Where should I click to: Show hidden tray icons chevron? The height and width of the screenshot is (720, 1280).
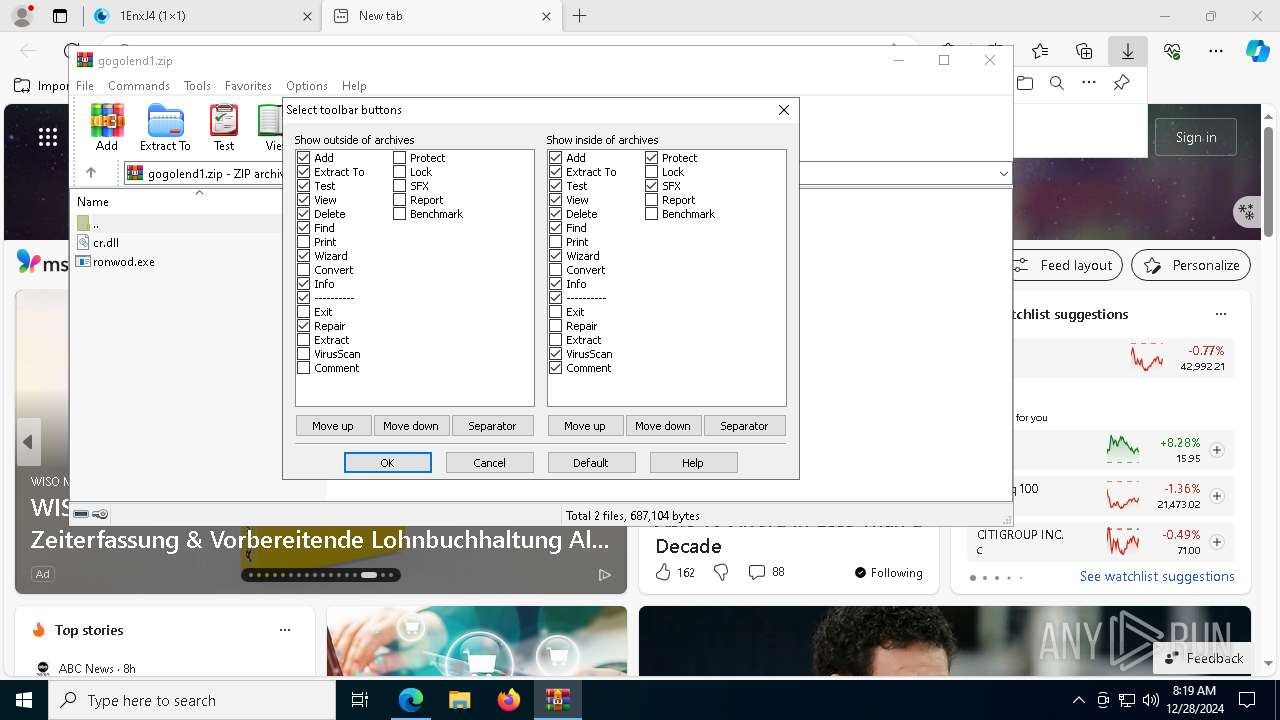tap(1078, 700)
